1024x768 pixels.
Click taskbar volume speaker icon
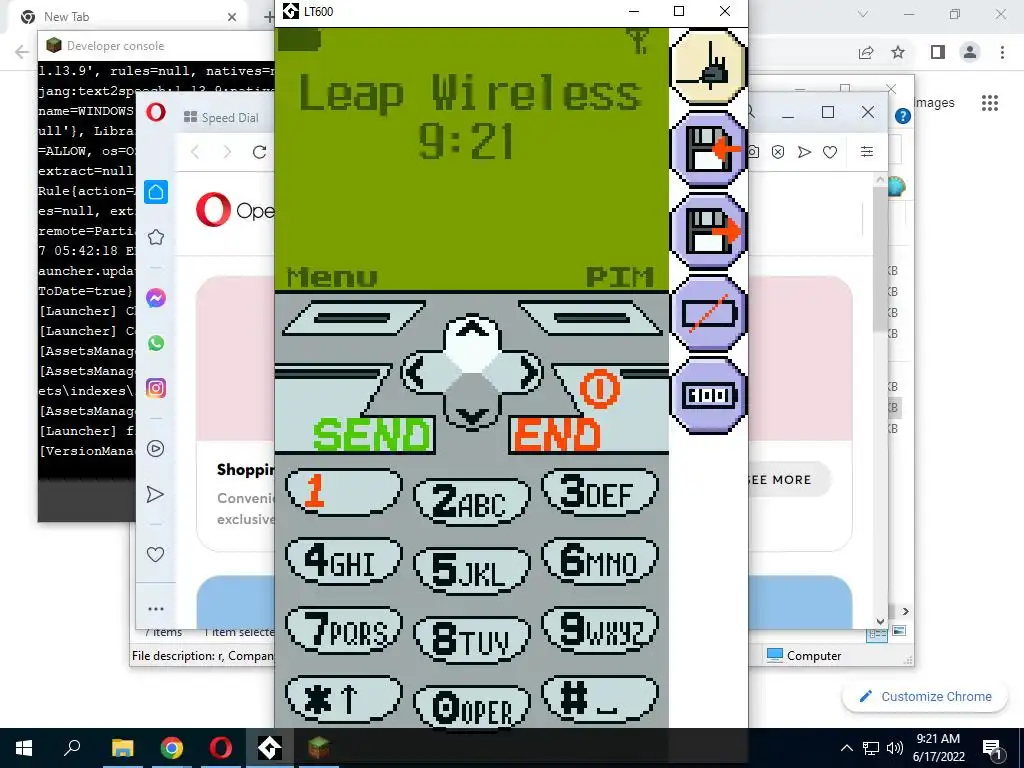pos(895,748)
